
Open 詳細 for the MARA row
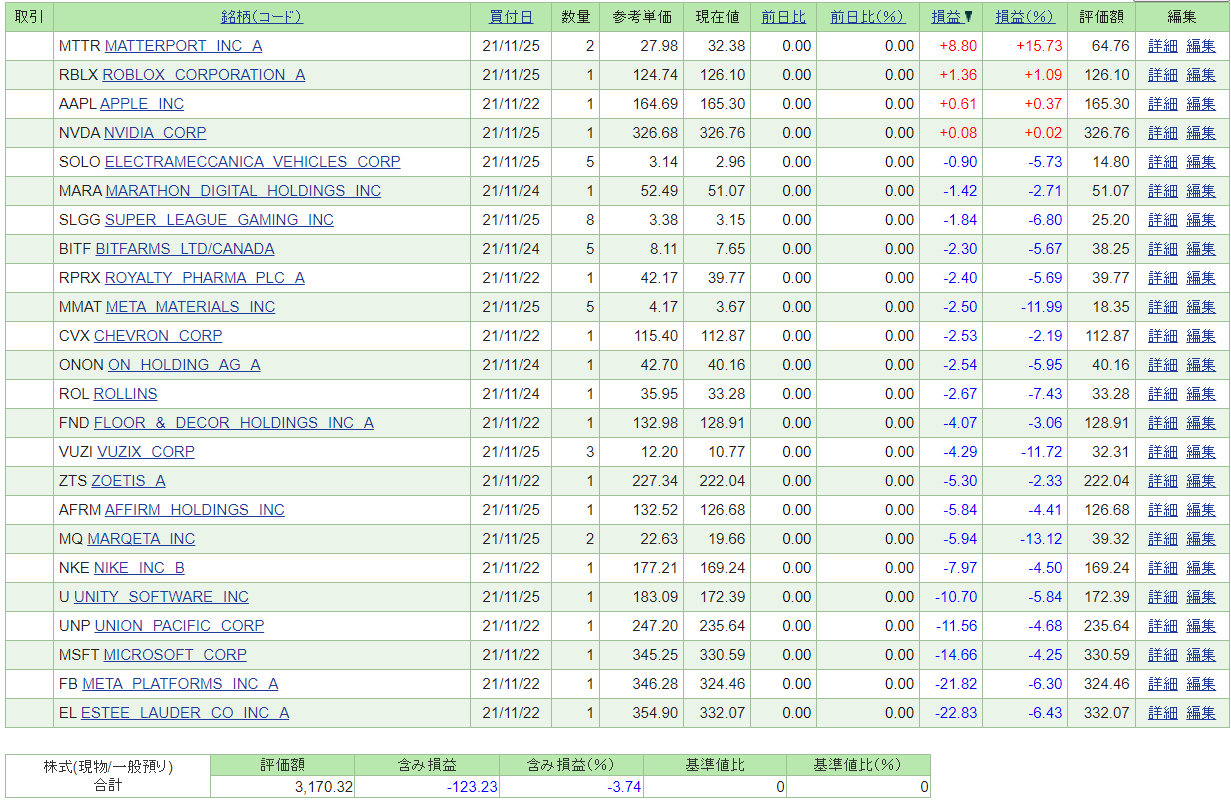1163,191
